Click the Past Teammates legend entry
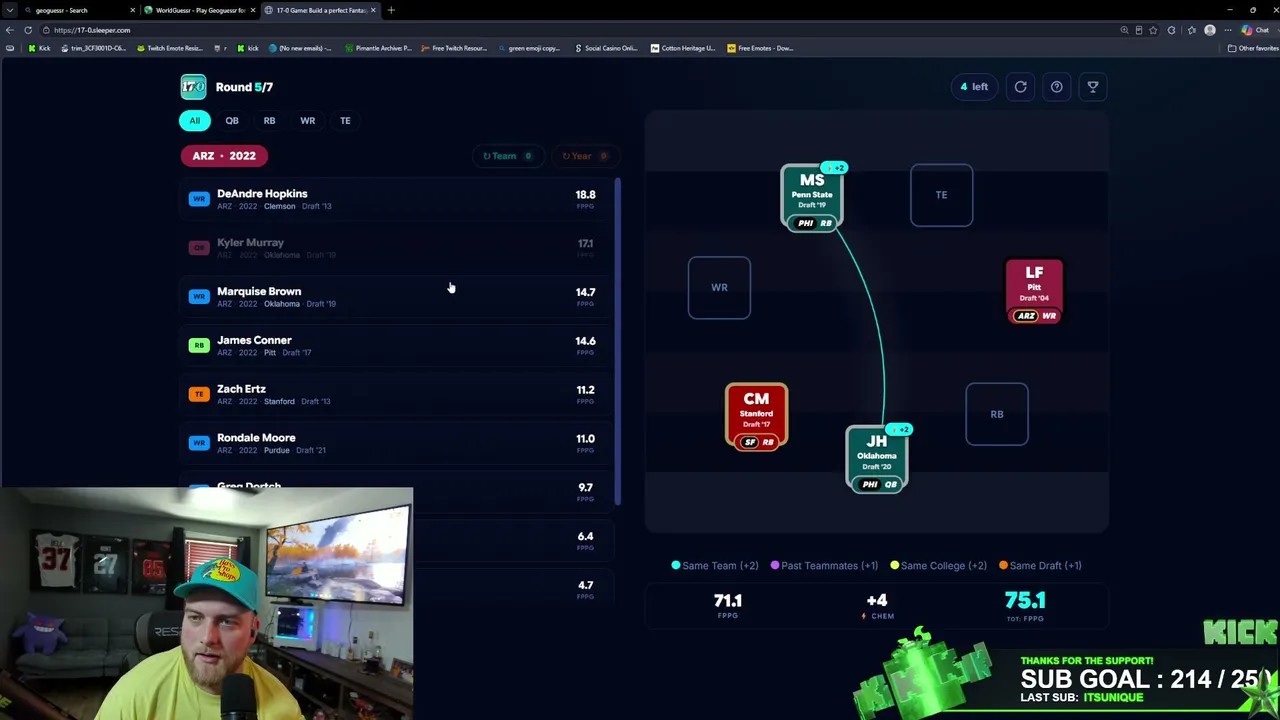Viewport: 1280px width, 720px height. click(x=824, y=566)
